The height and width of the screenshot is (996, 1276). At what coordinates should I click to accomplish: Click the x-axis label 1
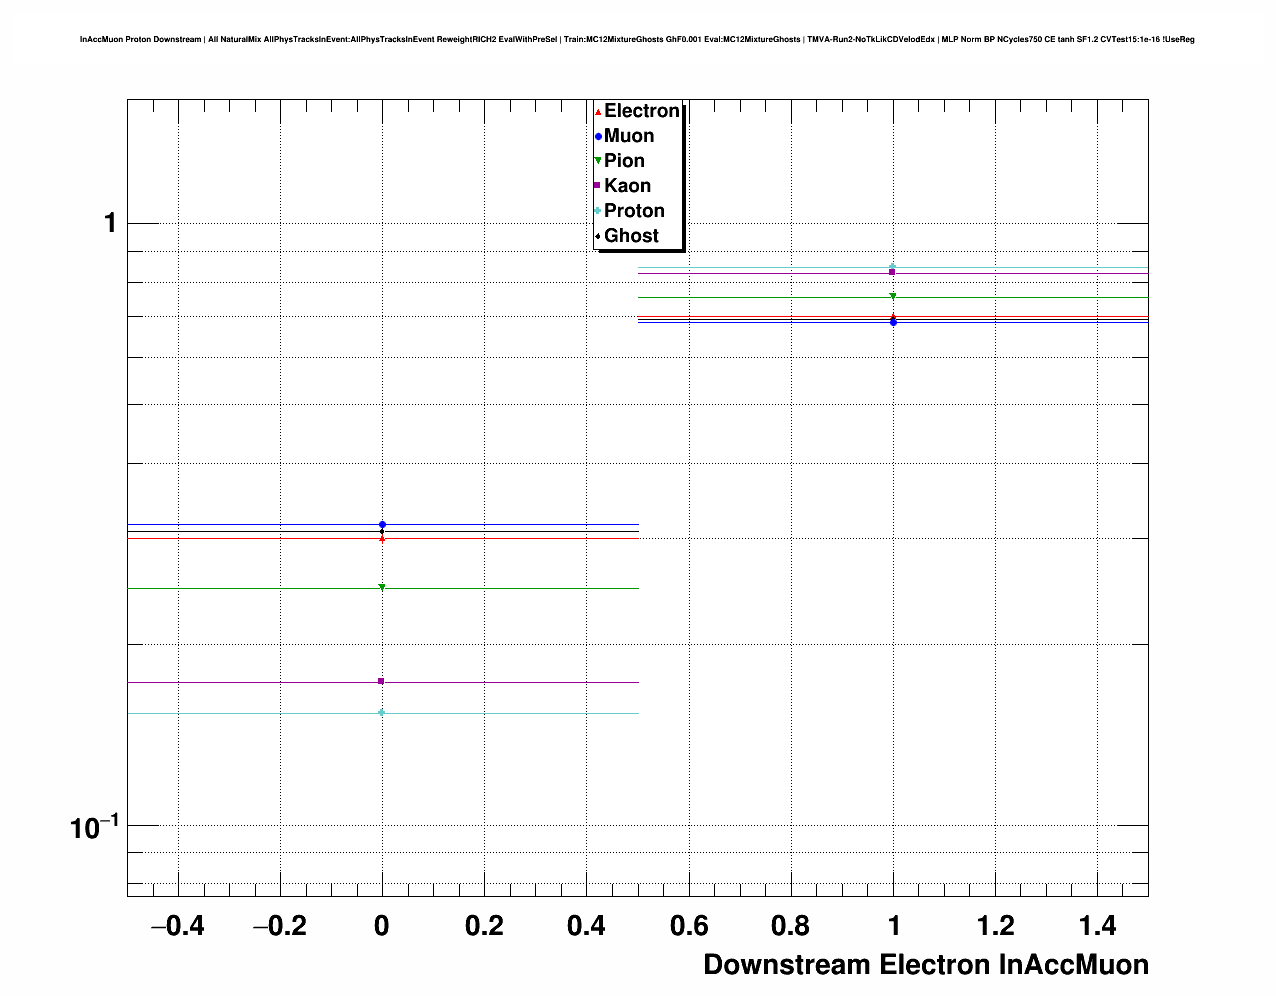[893, 926]
